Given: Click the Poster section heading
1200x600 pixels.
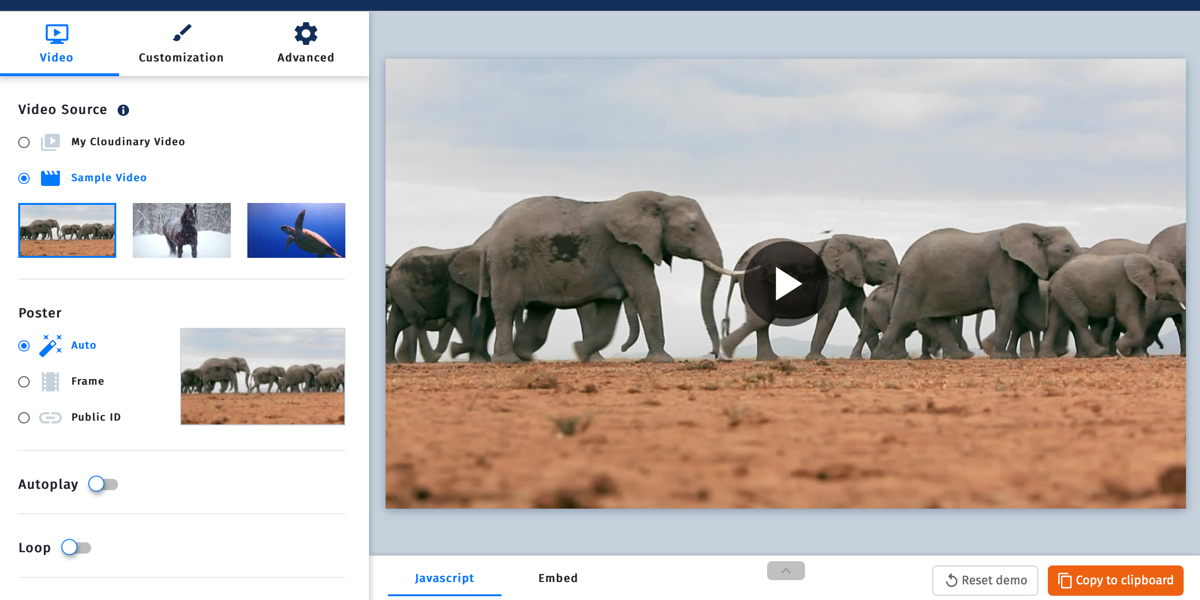Looking at the screenshot, I should pyautogui.click(x=40, y=313).
